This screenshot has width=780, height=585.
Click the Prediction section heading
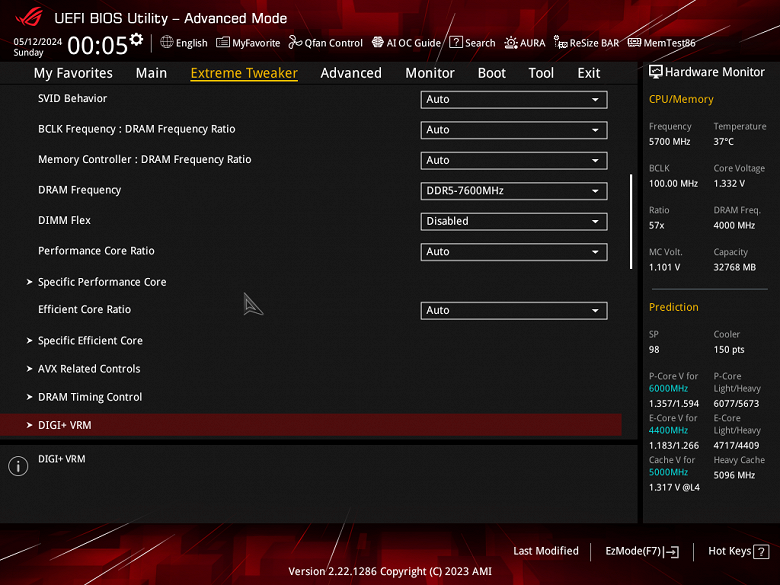click(x=674, y=307)
